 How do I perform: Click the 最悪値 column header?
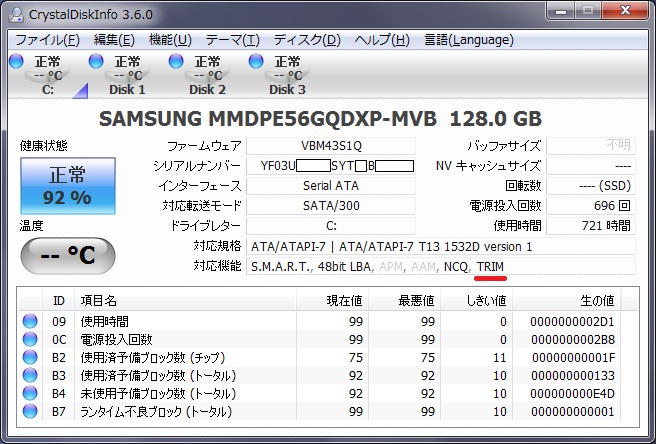pos(405,300)
